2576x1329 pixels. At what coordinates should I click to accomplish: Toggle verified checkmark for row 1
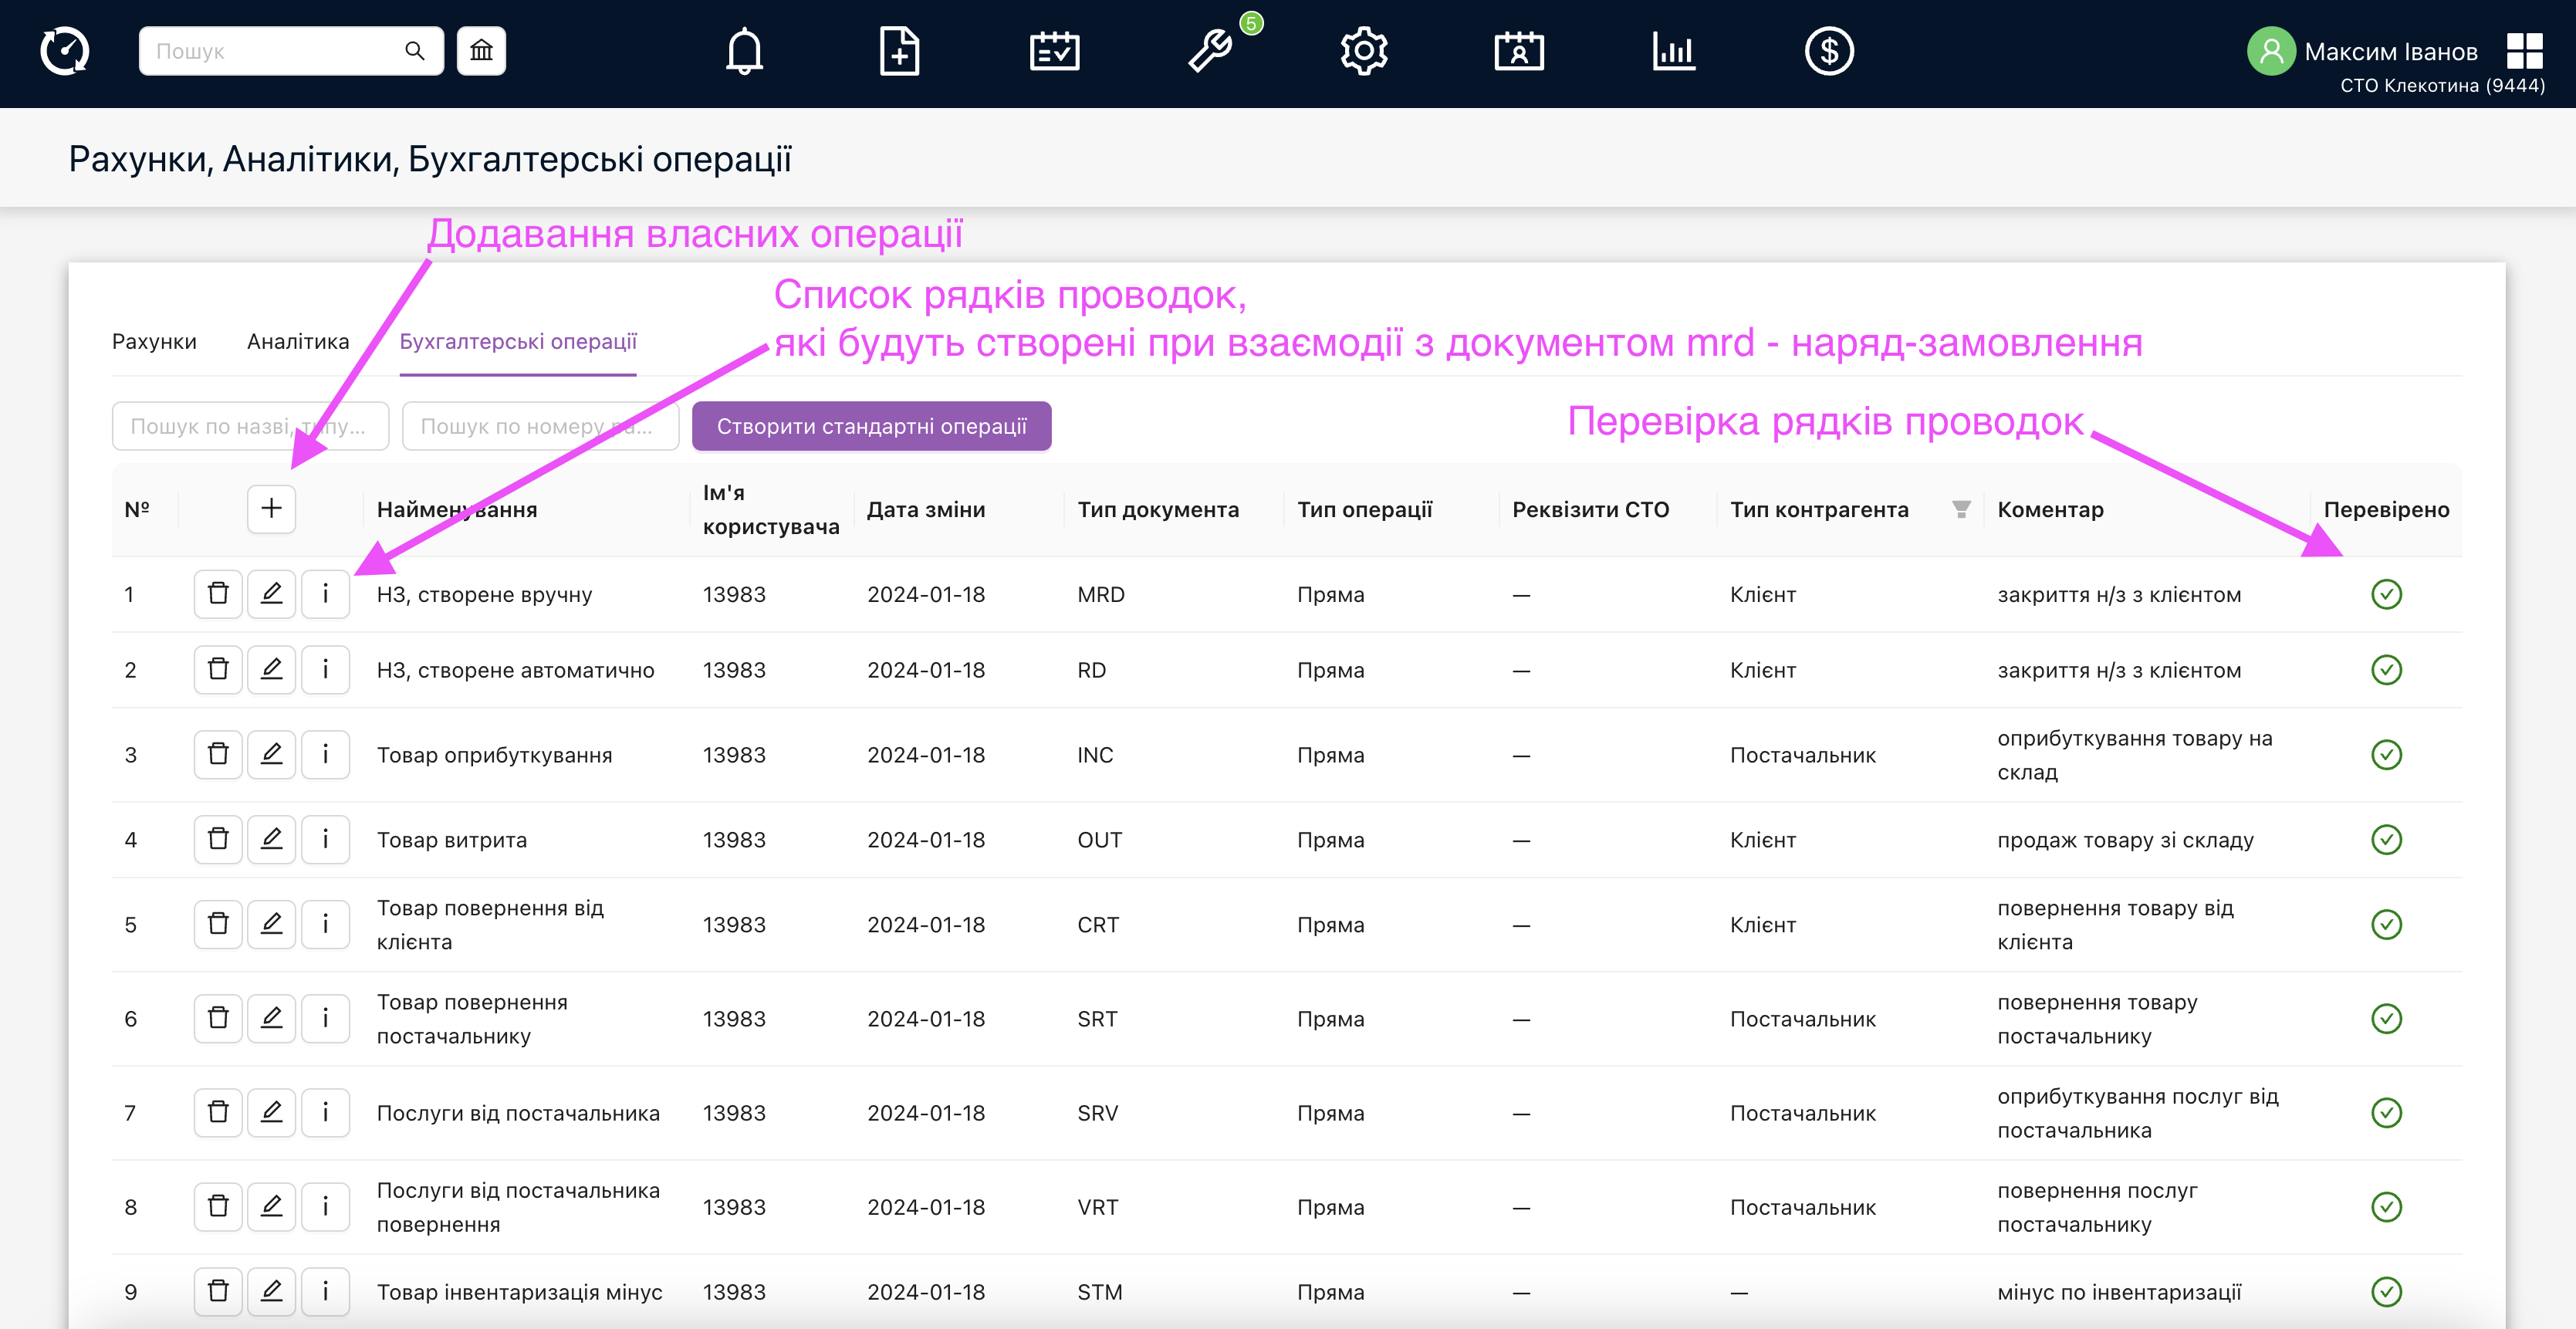point(2386,594)
